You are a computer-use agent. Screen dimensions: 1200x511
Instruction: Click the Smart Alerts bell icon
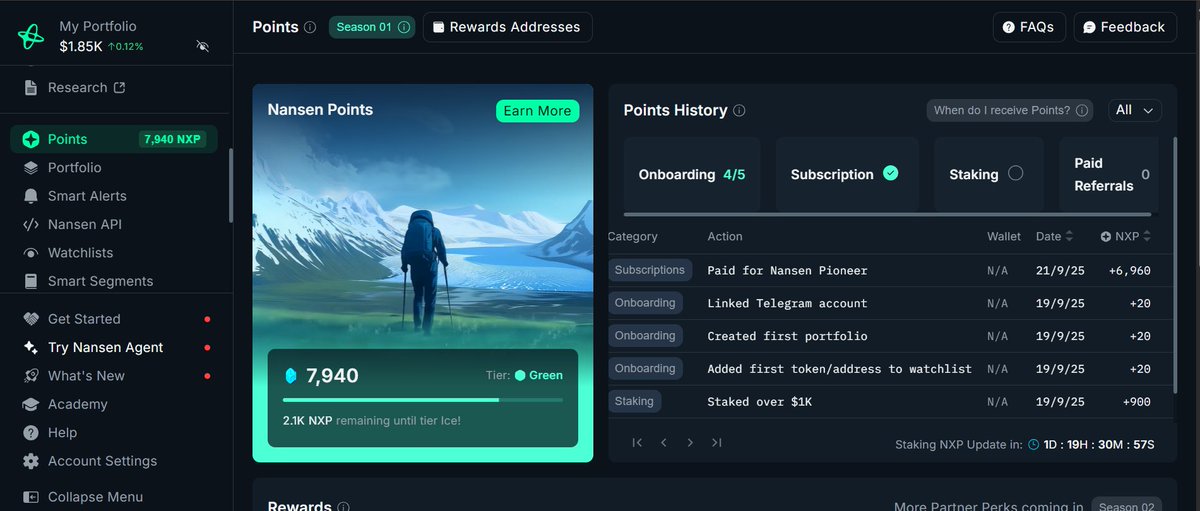click(31, 196)
